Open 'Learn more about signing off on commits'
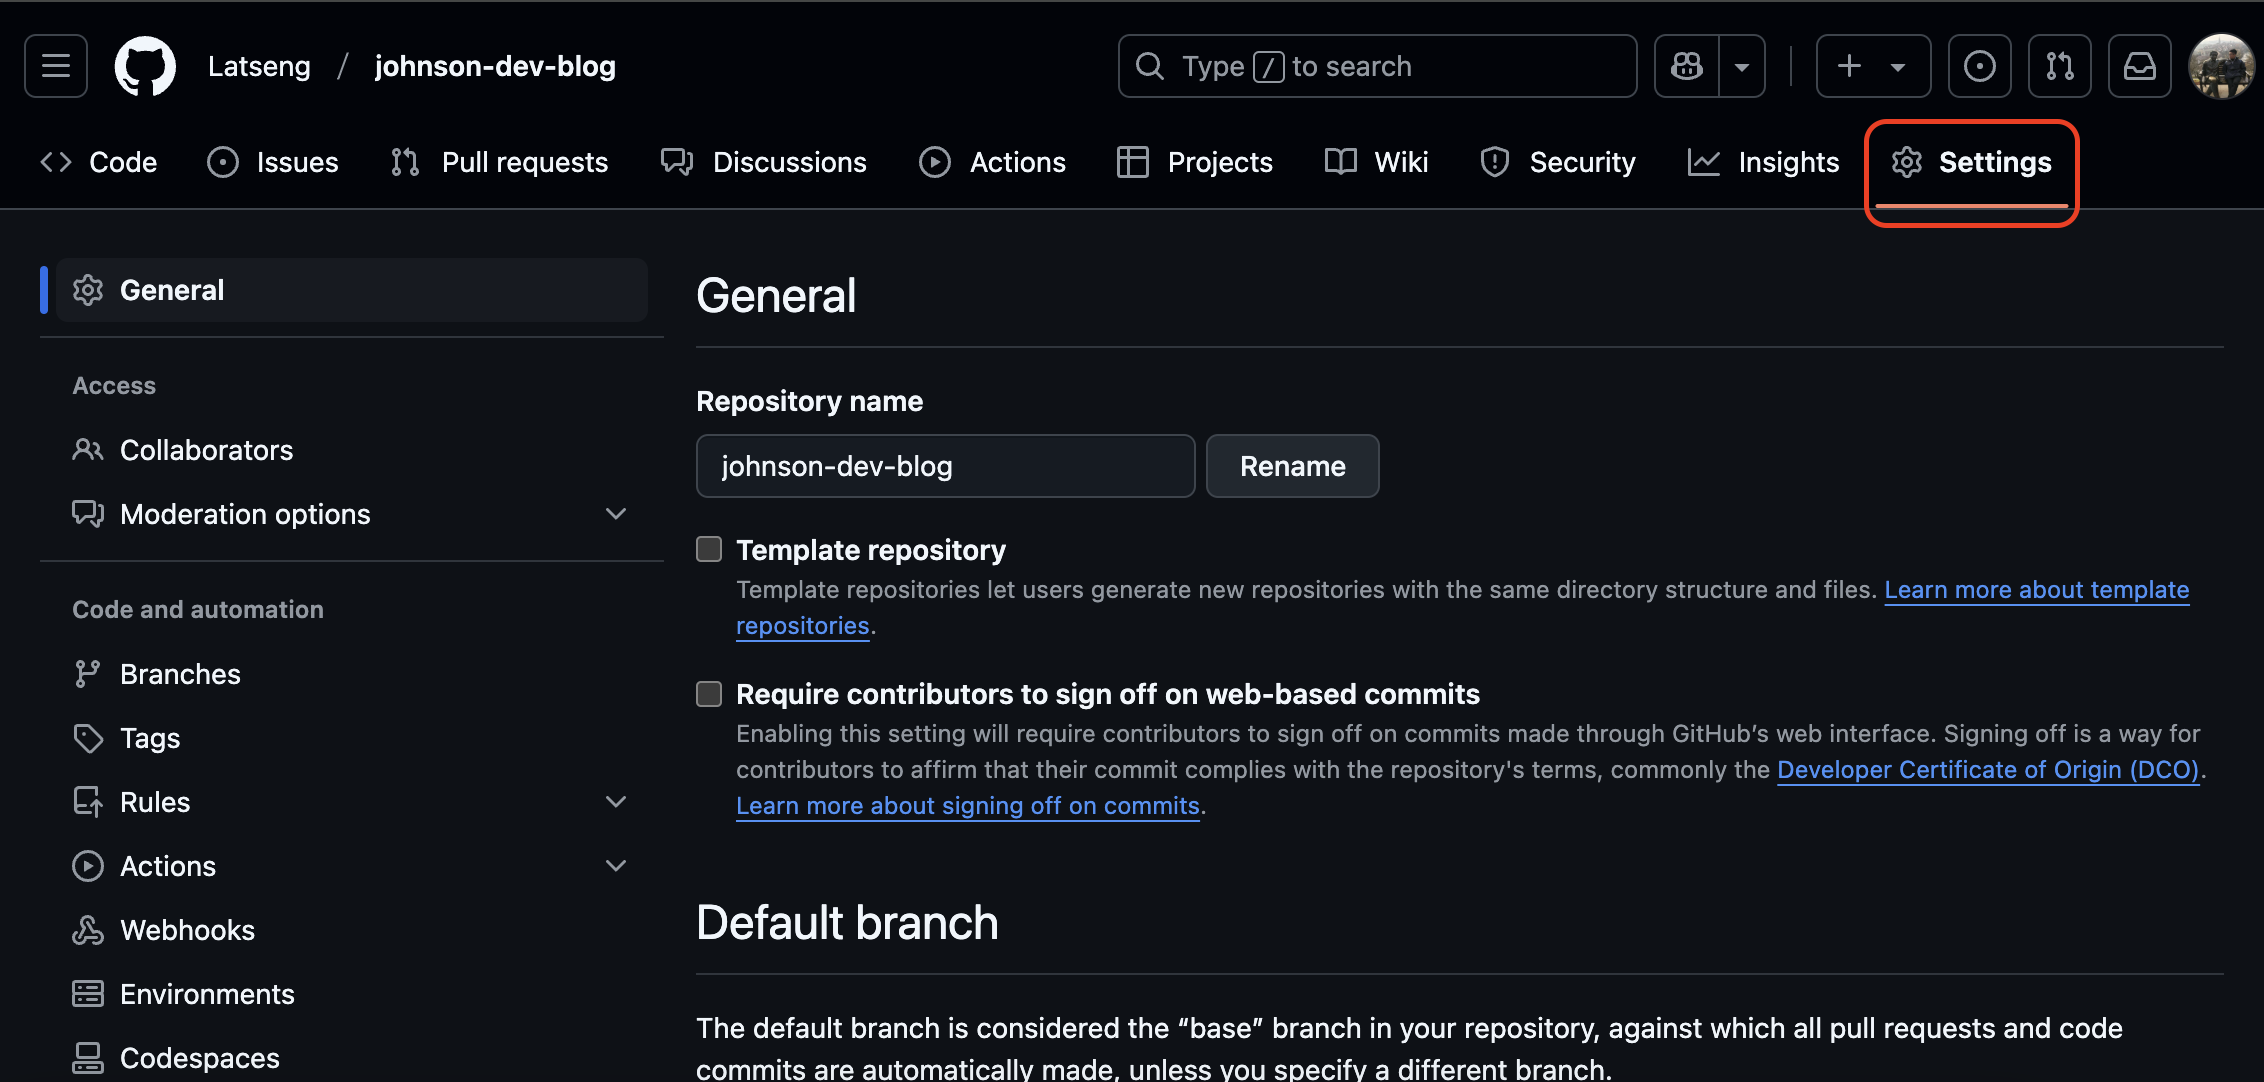The image size is (2264, 1082). click(968, 806)
